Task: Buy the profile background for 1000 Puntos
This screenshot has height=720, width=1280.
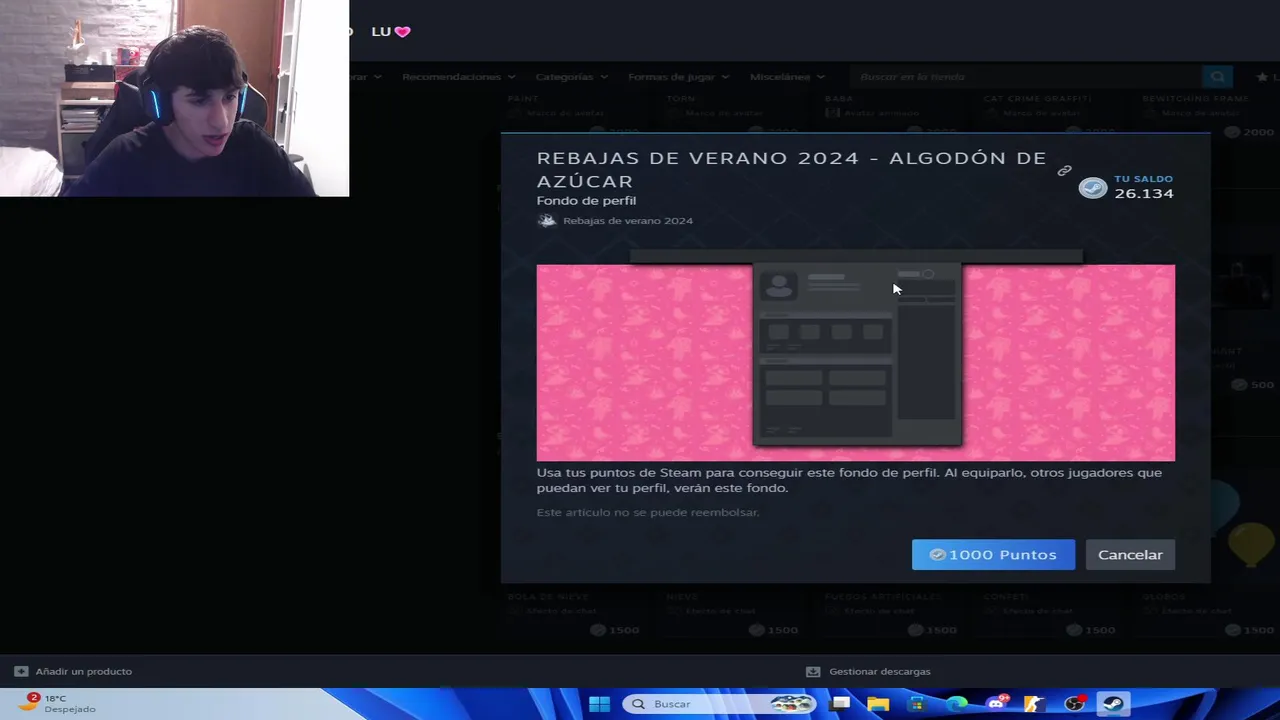Action: click(x=993, y=555)
